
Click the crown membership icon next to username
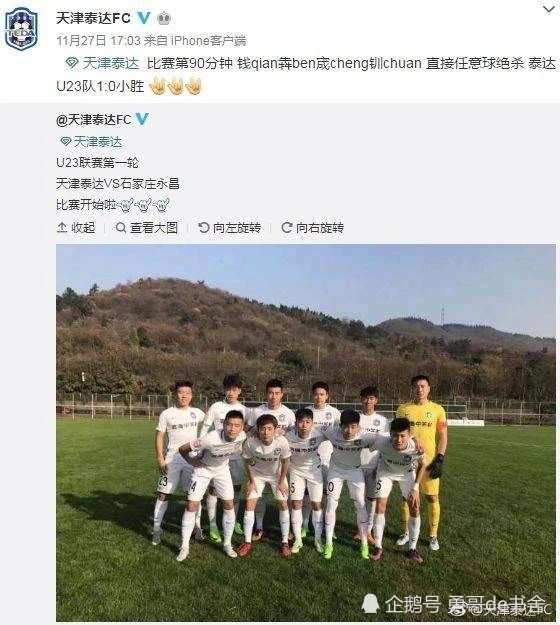pyautogui.click(x=163, y=18)
